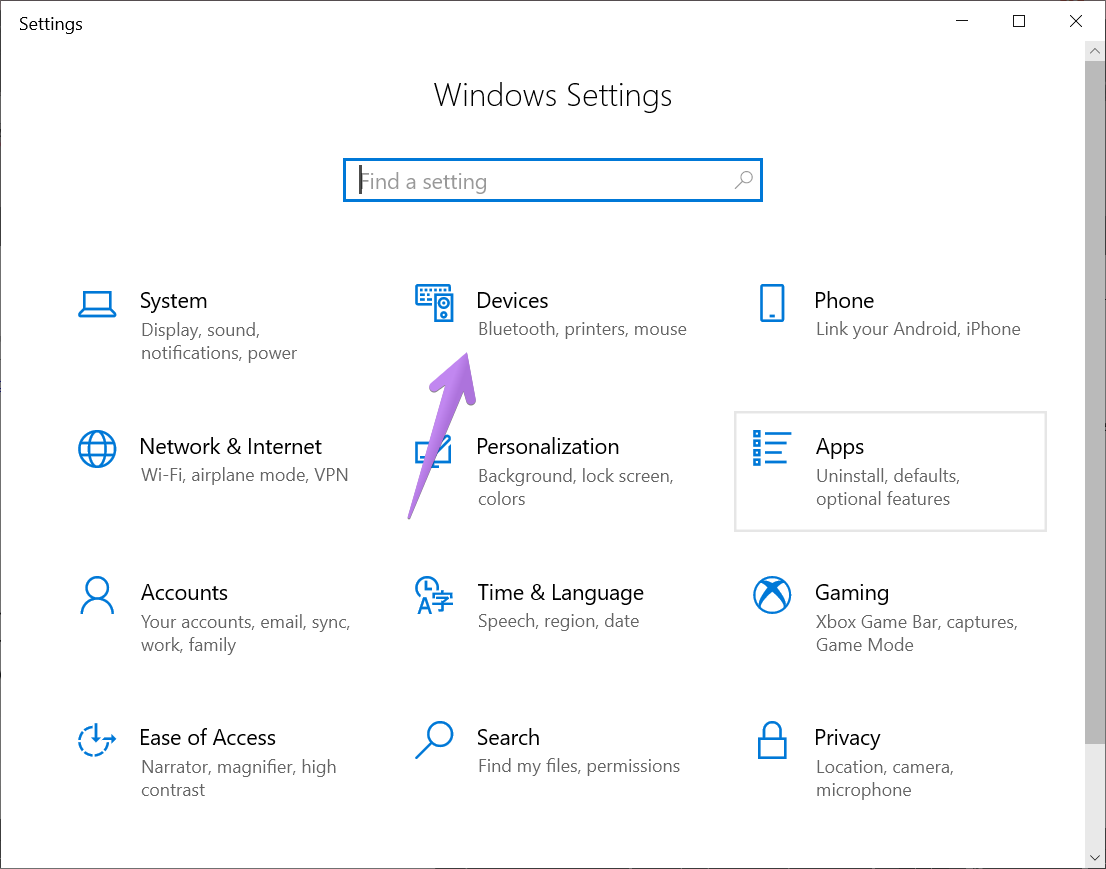The height and width of the screenshot is (869, 1106).
Task: Open the Phone settings title
Action: tap(844, 300)
